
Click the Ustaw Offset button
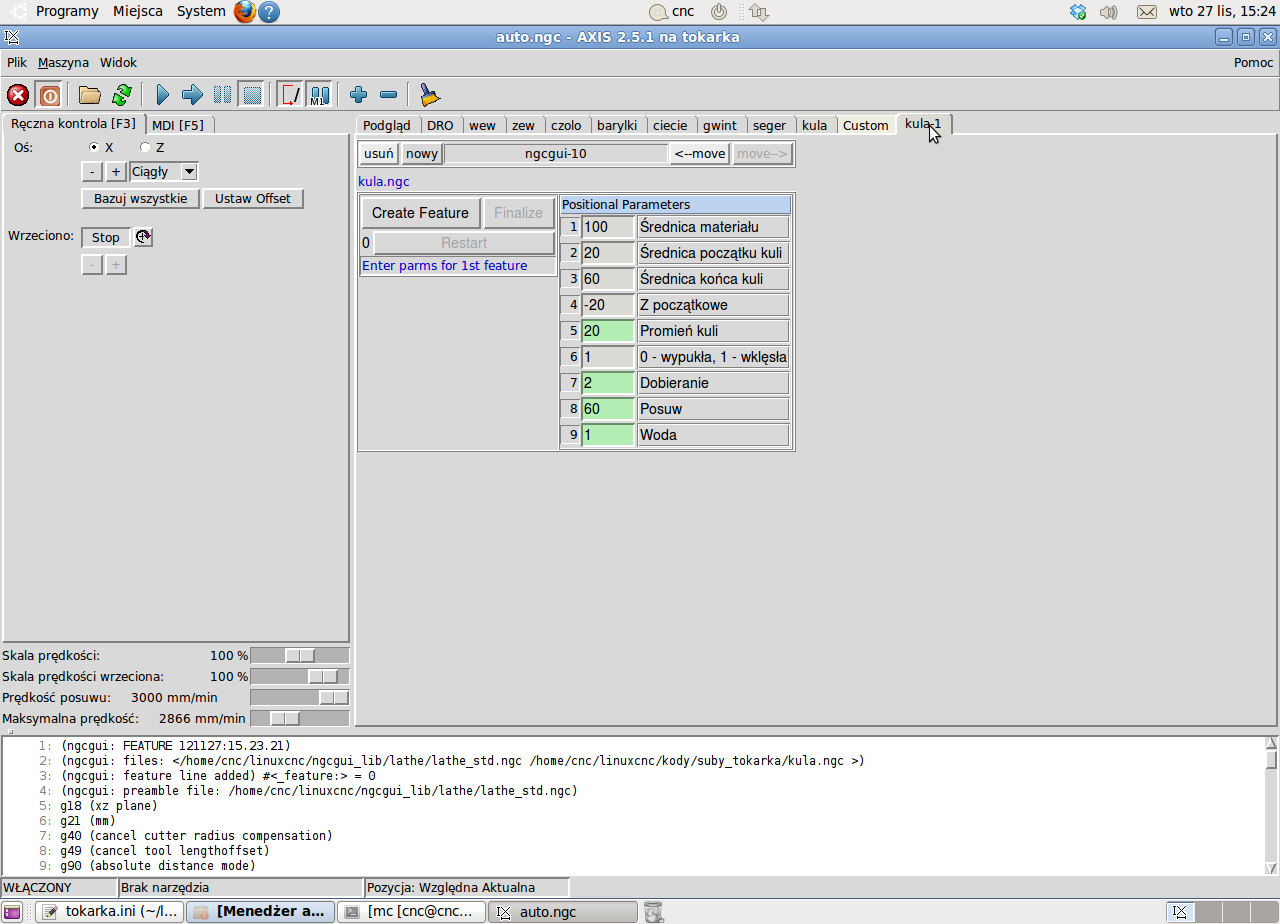(x=253, y=198)
